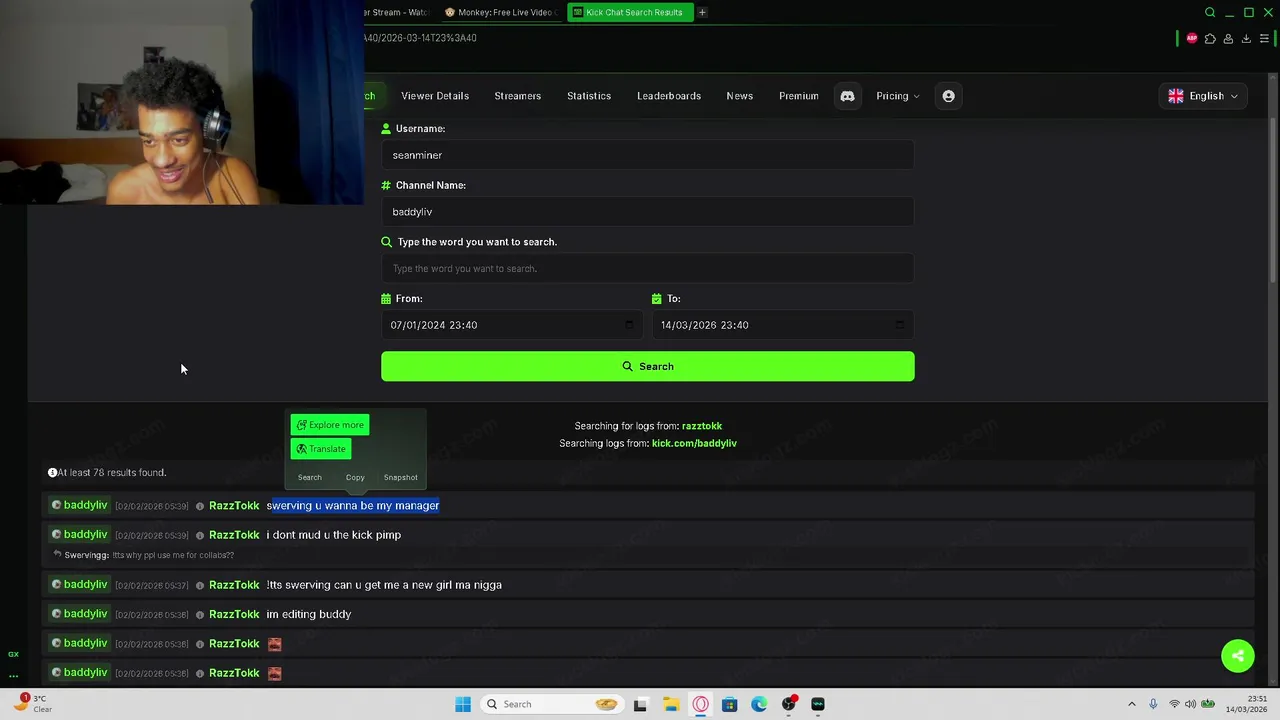The height and width of the screenshot is (720, 1280).
Task: Open the browser tab search magnifier icon
Action: click(x=1210, y=12)
